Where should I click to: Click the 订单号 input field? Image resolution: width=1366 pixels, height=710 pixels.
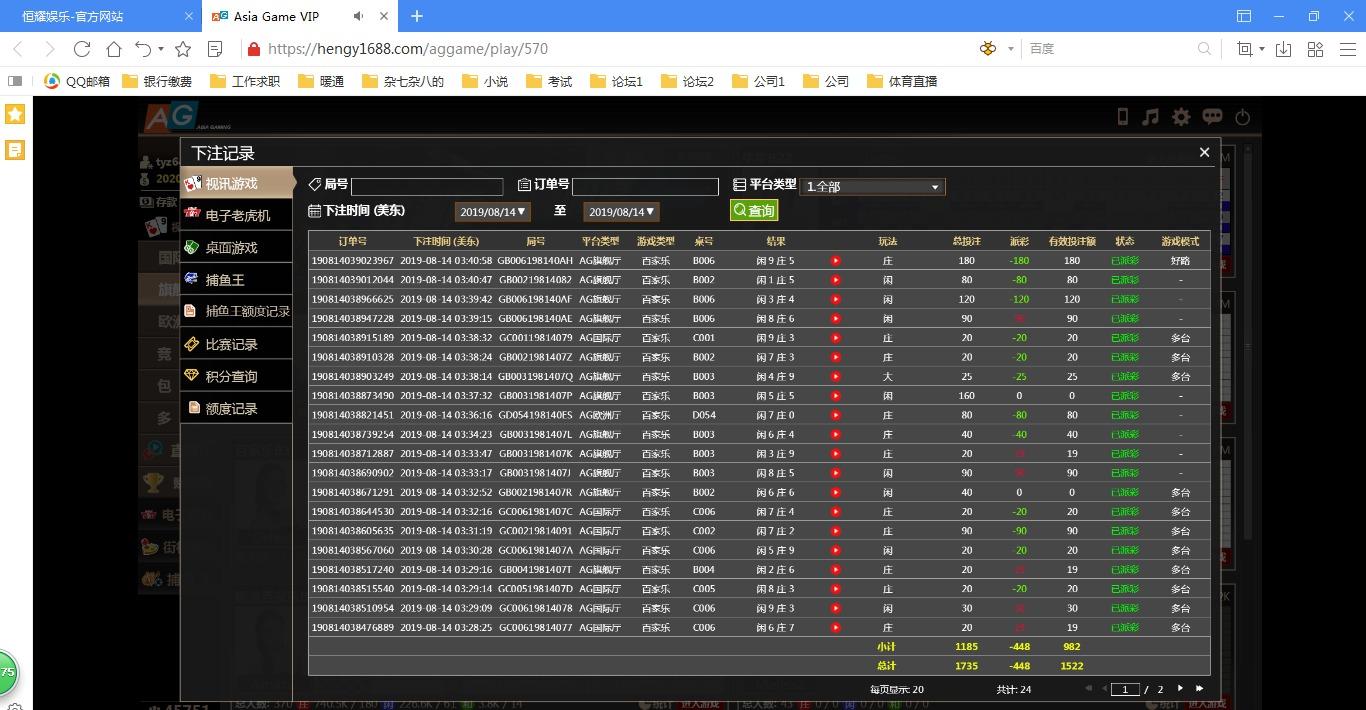point(645,187)
